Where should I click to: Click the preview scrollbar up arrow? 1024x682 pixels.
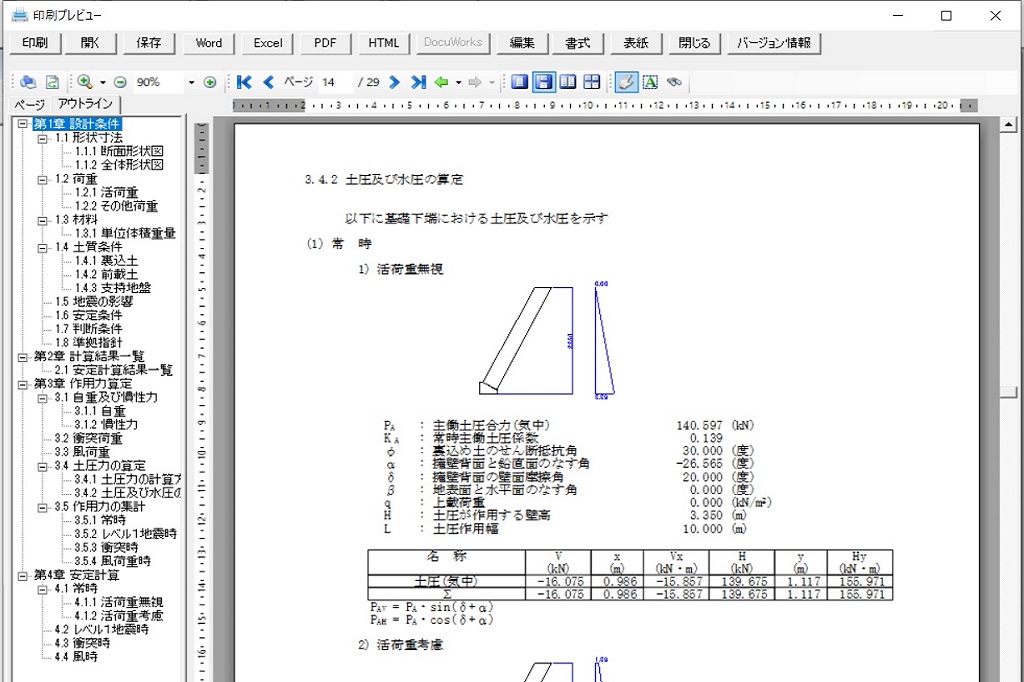[1008, 124]
